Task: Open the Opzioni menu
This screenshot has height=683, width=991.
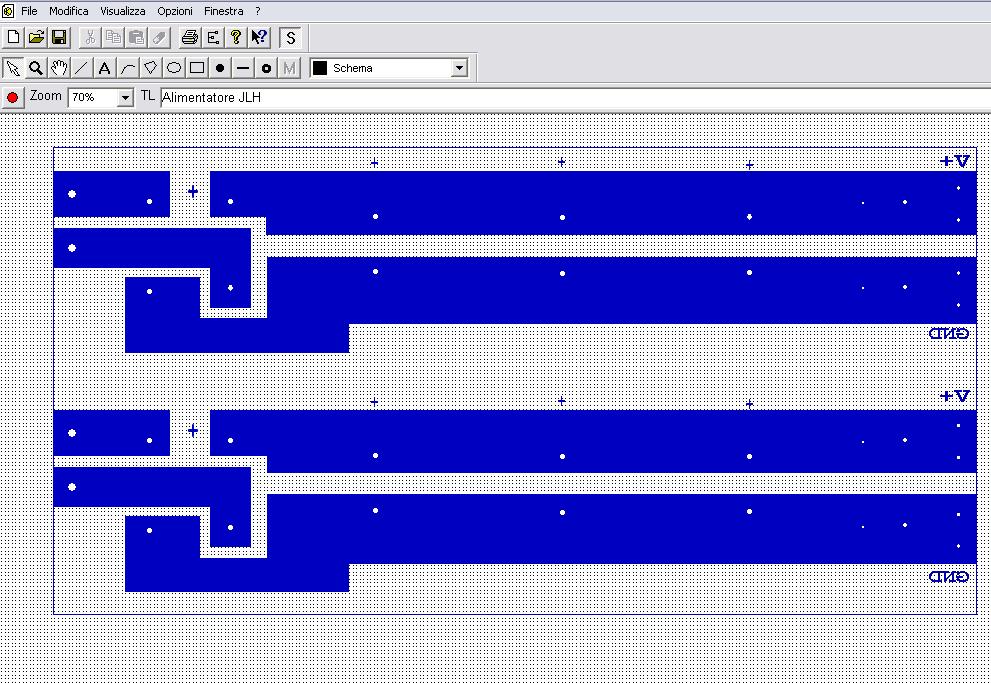Action: pyautogui.click(x=175, y=11)
